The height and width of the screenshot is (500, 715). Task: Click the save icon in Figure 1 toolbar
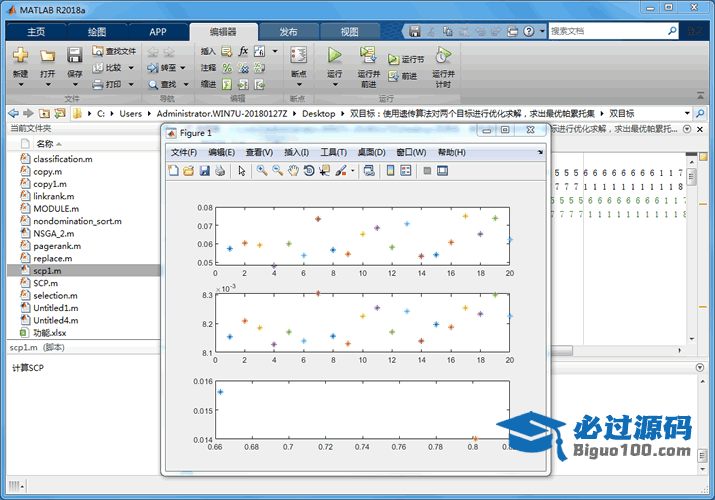[x=204, y=171]
